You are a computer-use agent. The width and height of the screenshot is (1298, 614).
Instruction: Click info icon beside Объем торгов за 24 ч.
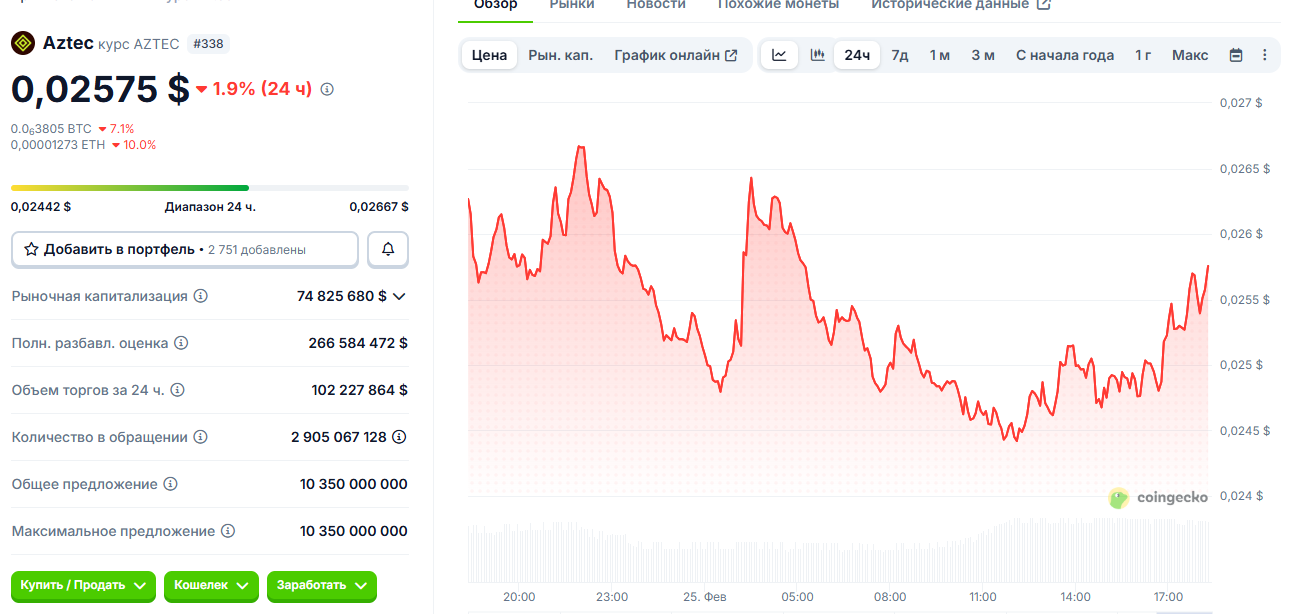(177, 390)
